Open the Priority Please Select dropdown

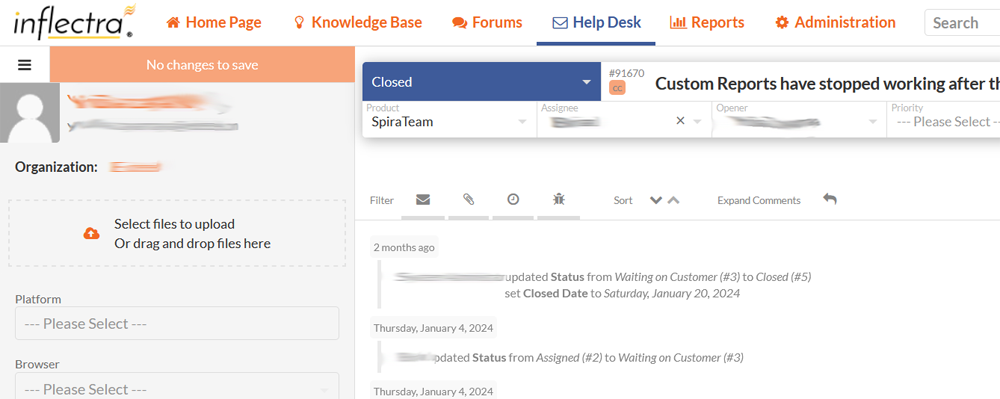(x=944, y=119)
